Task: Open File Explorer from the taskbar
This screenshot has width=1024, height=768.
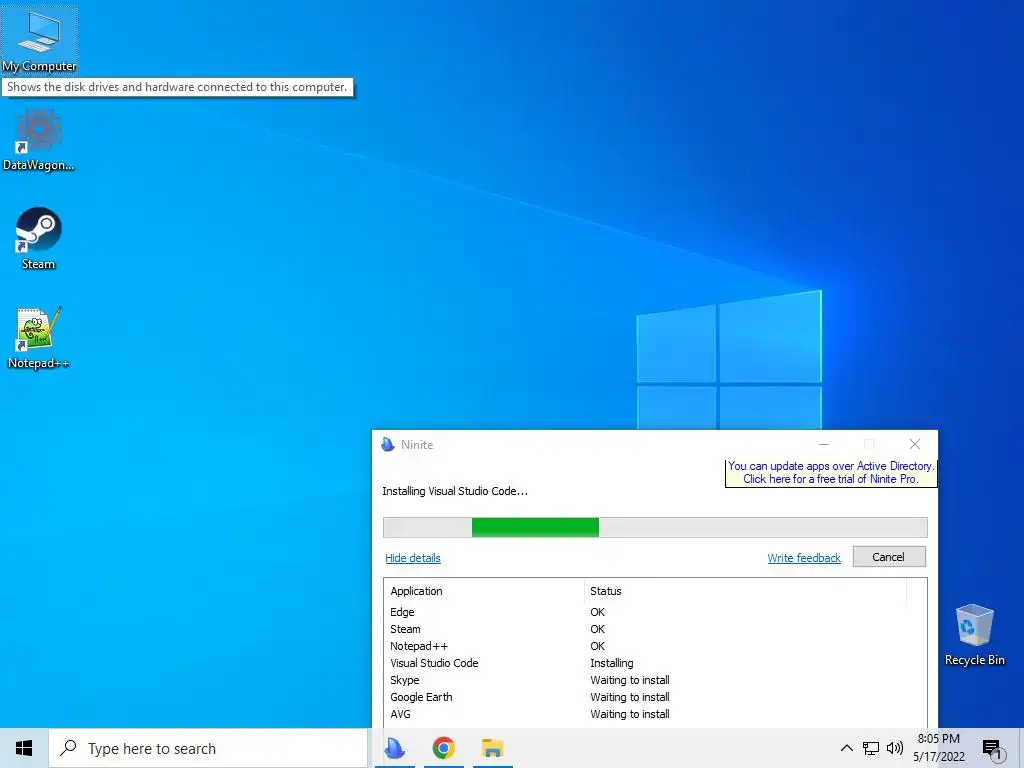Action: [492, 748]
